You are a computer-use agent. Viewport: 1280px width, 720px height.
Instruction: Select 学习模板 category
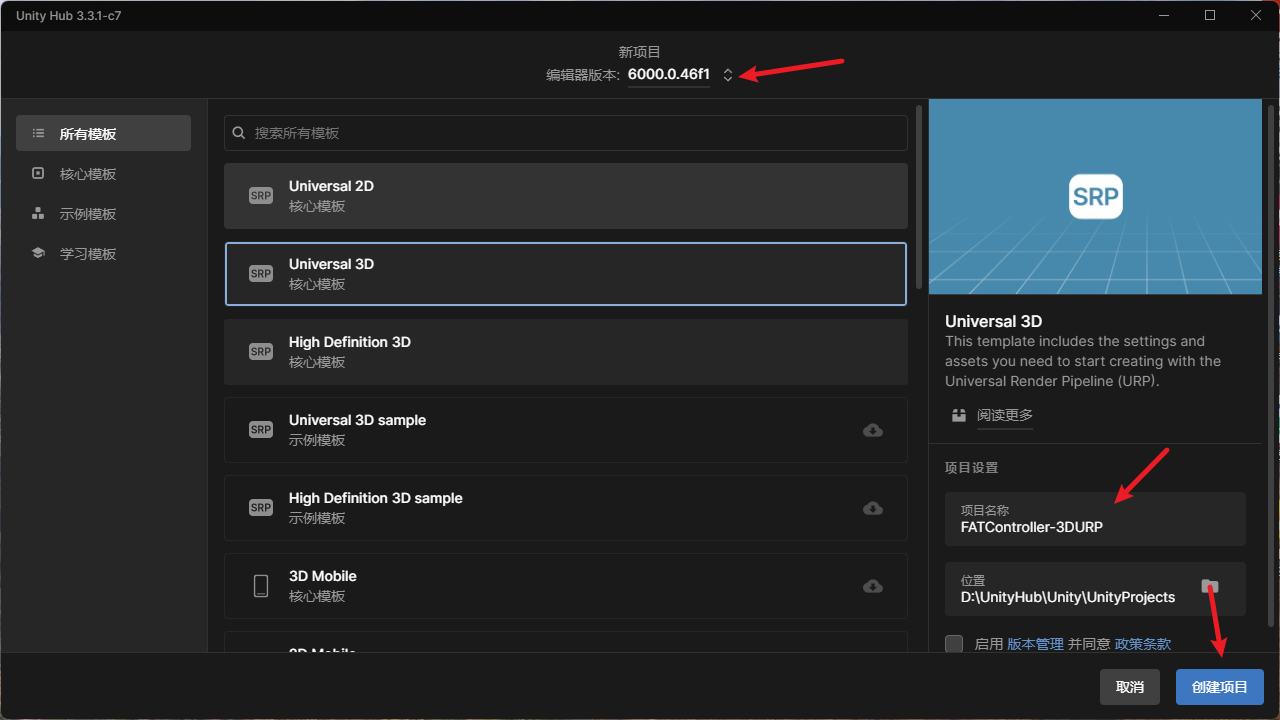pyautogui.click(x=103, y=253)
